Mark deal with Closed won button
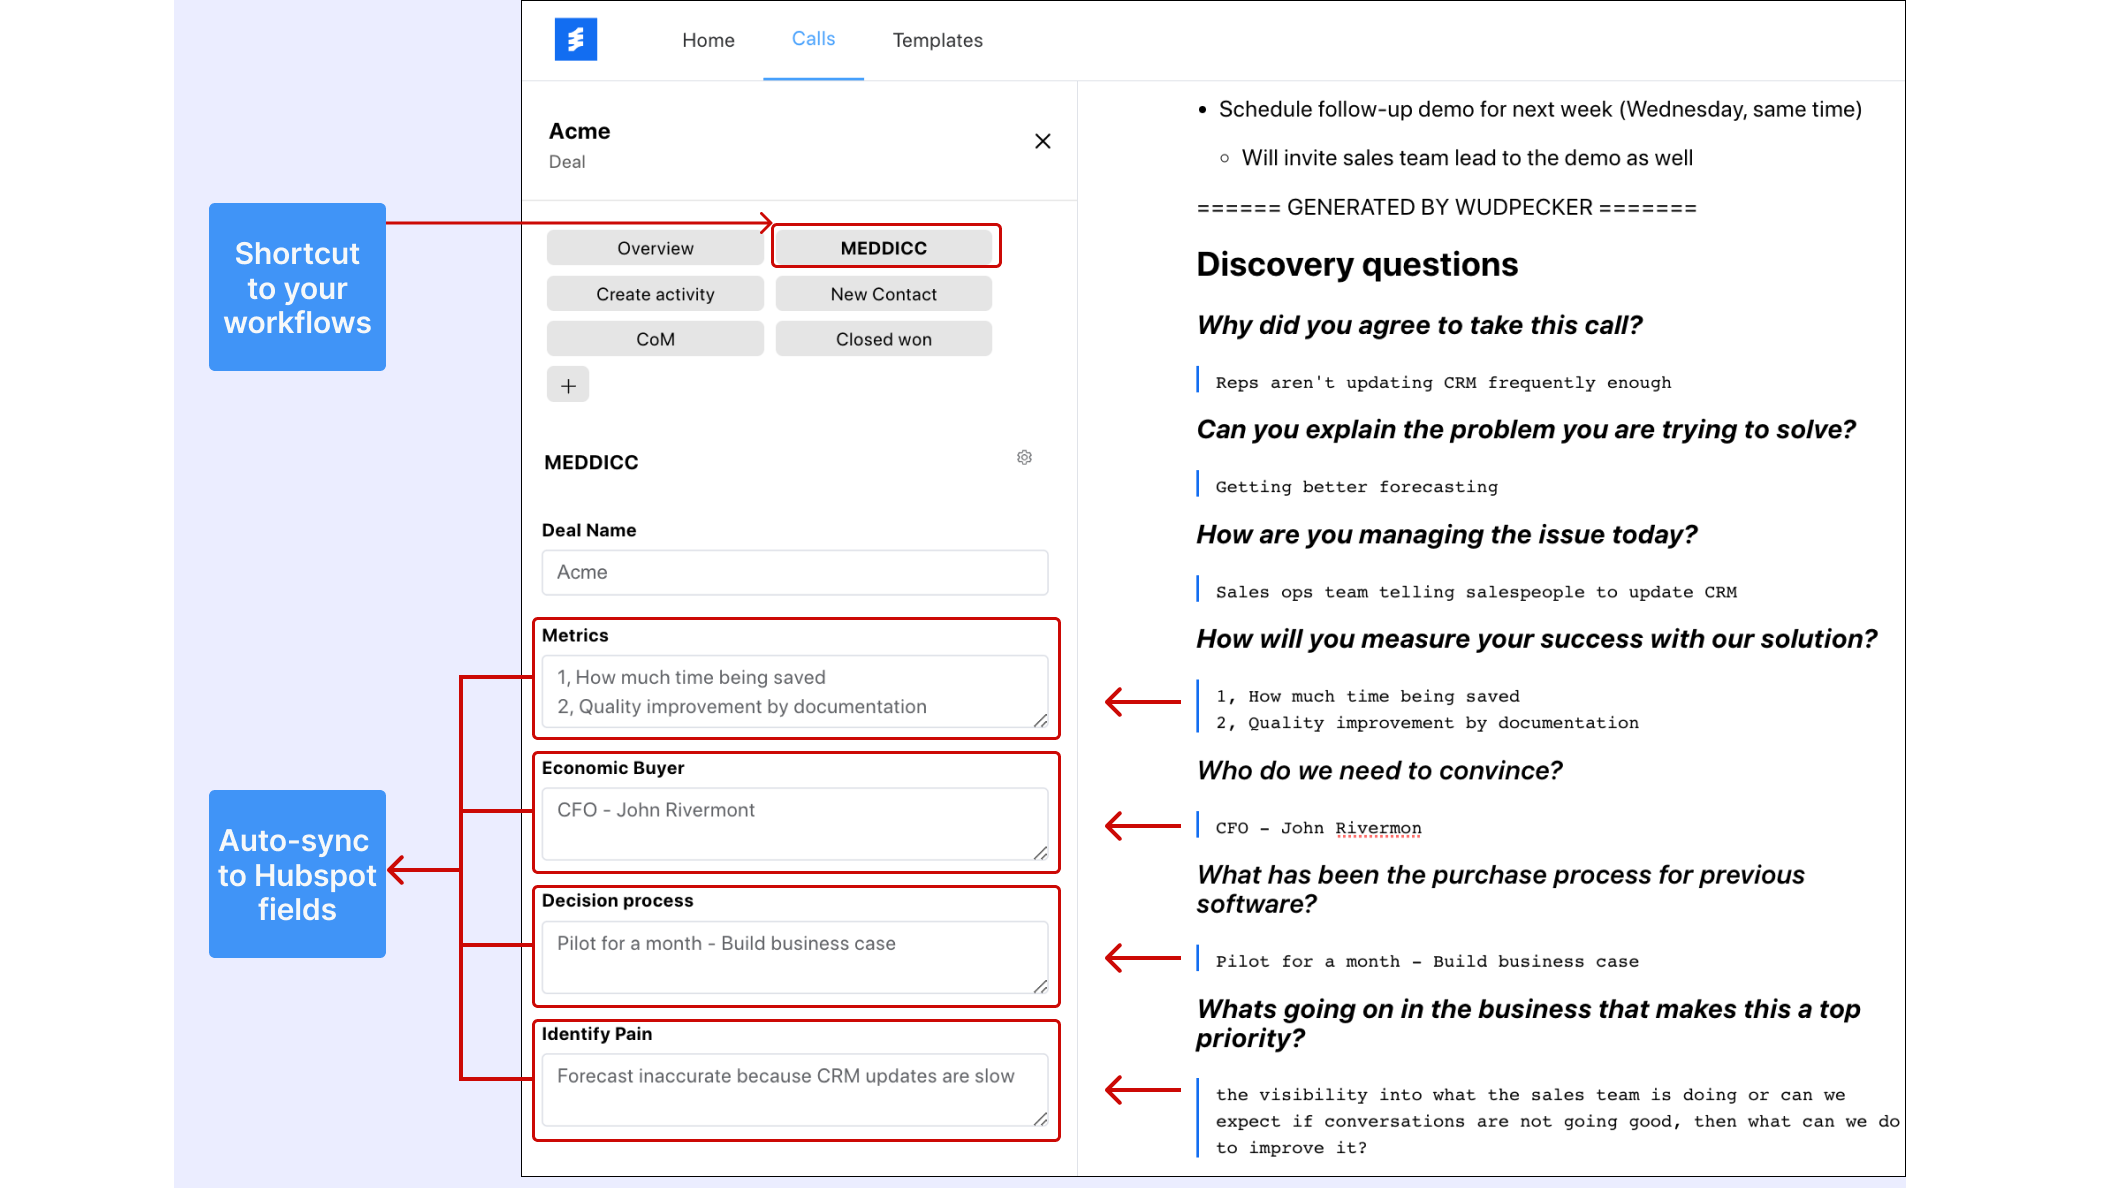 (x=884, y=339)
